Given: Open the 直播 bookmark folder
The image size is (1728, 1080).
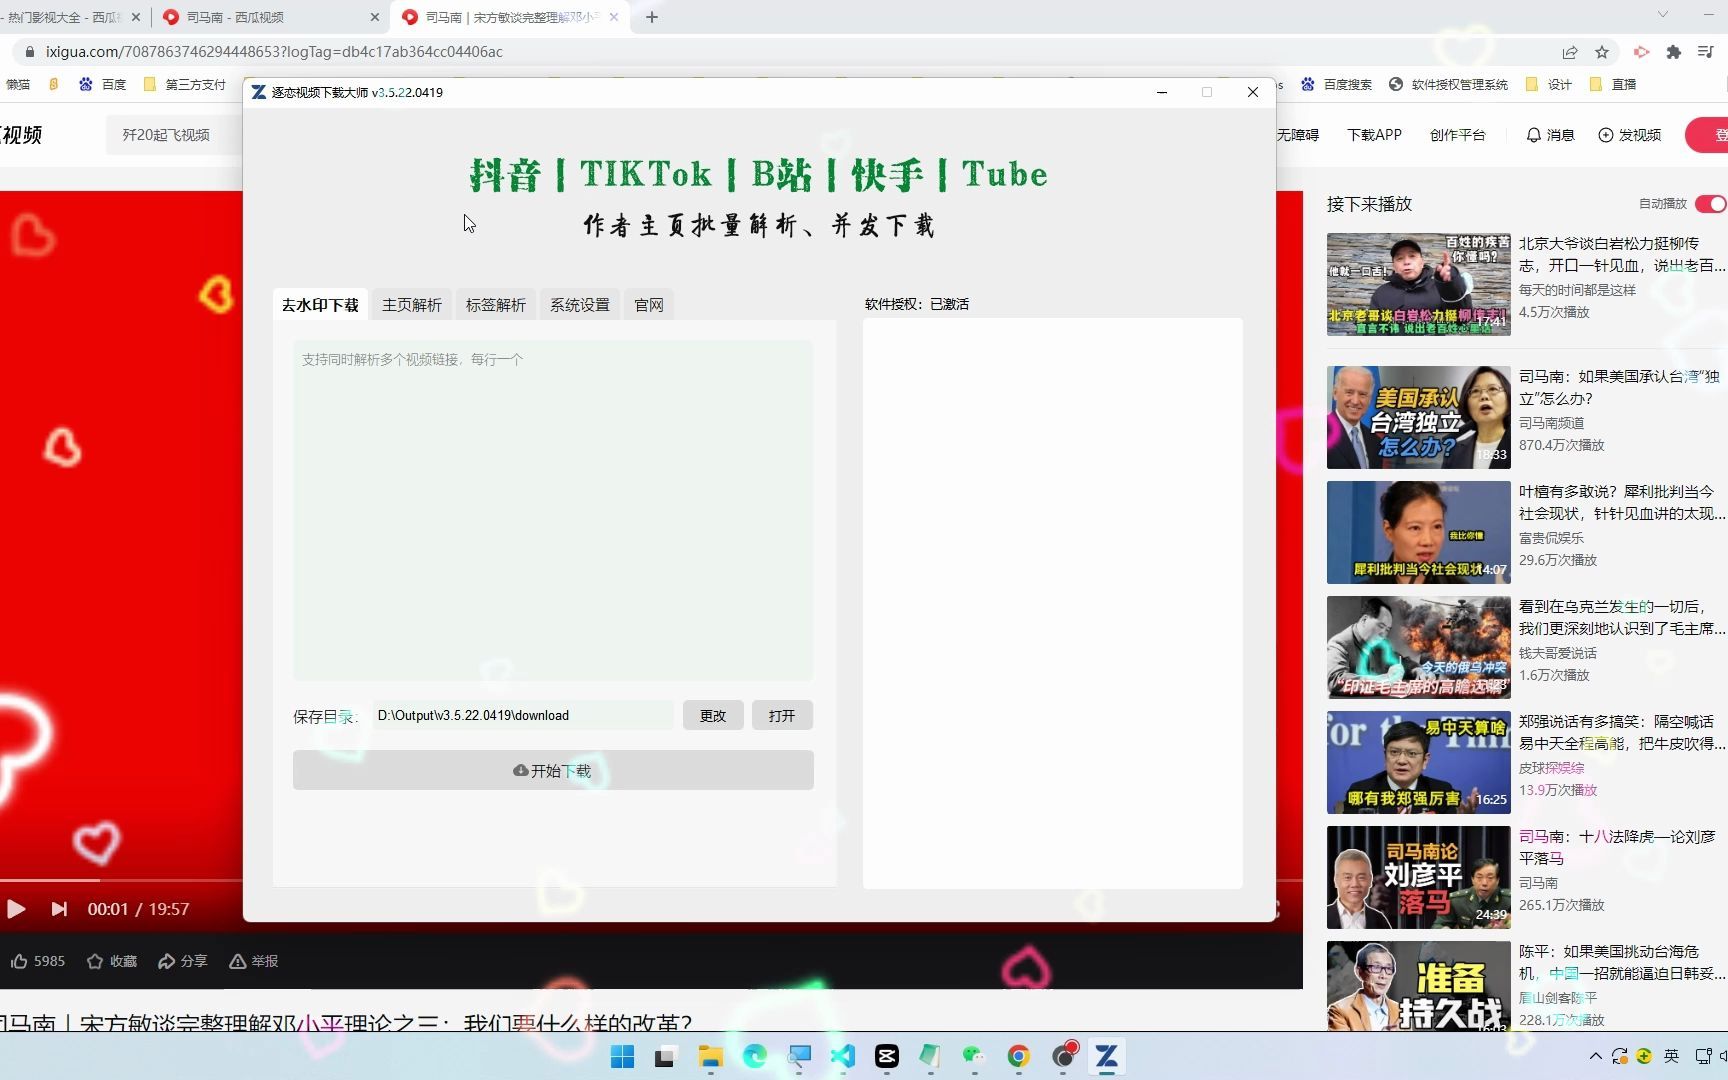Looking at the screenshot, I should (1613, 85).
